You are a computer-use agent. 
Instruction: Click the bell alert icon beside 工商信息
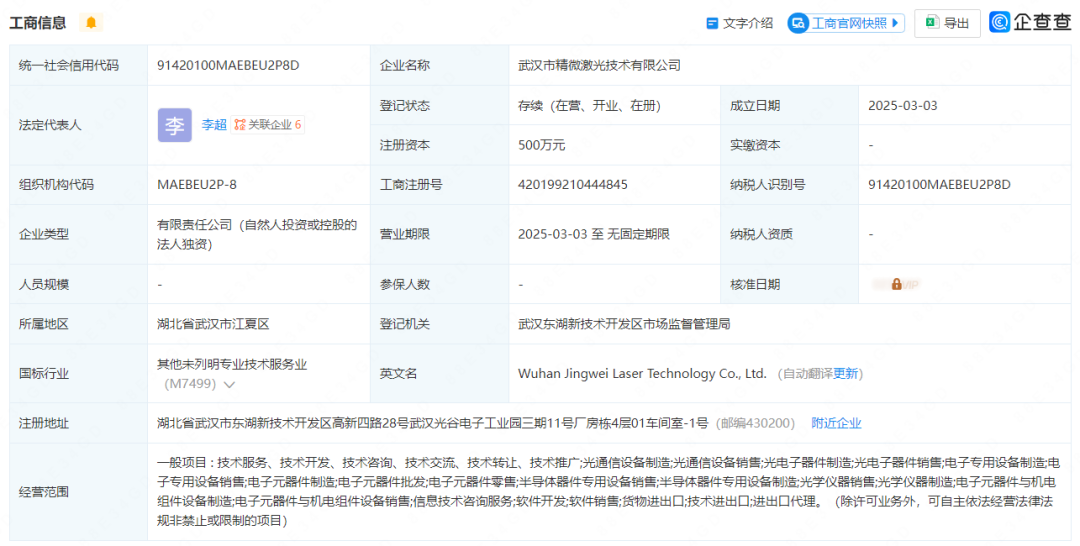tap(91, 23)
